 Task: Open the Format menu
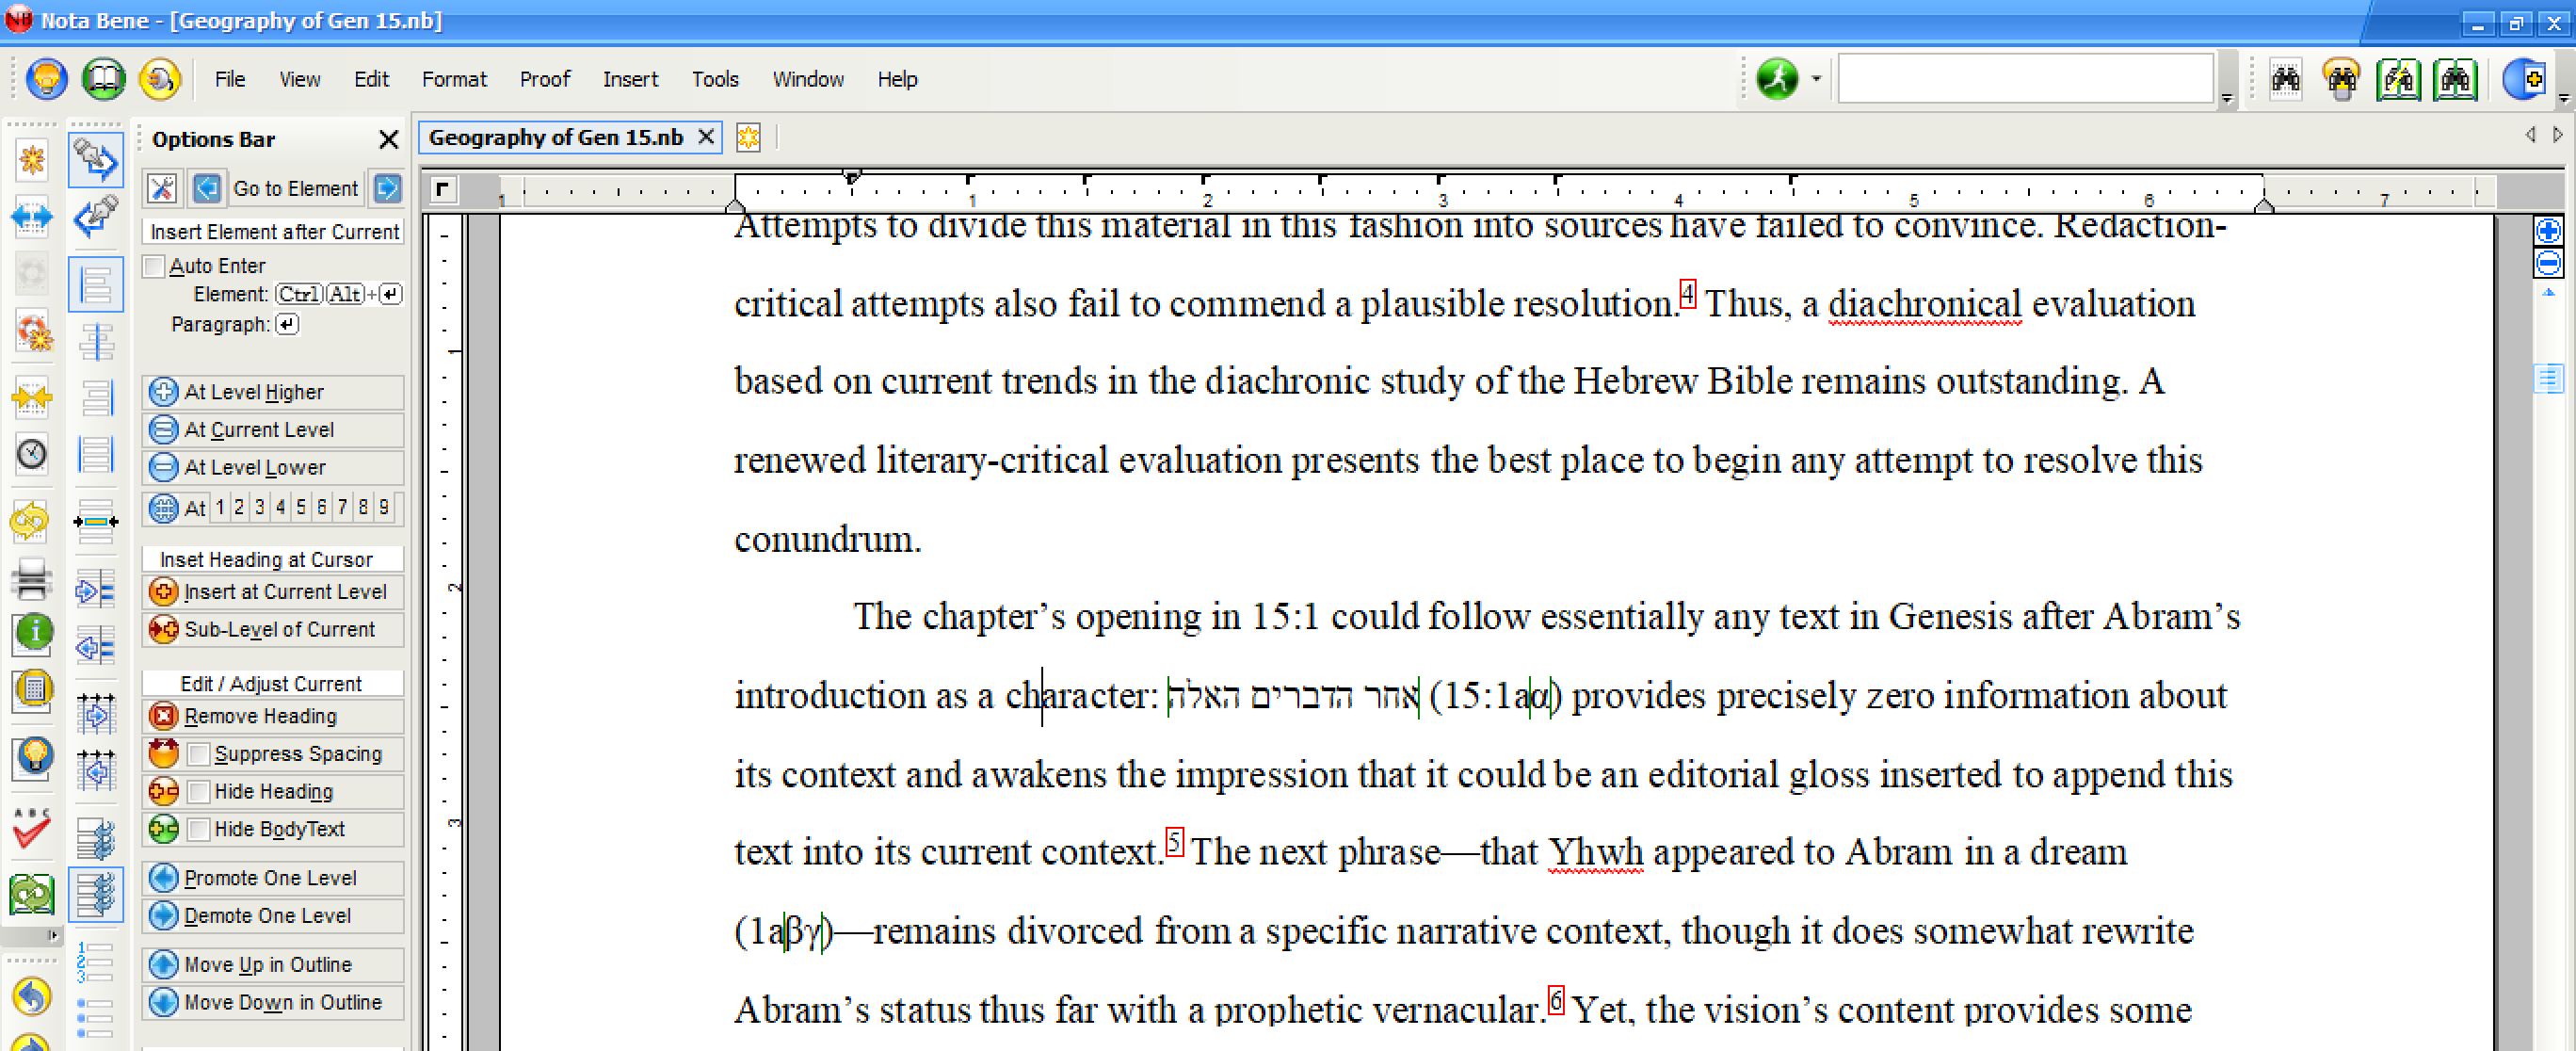pos(453,79)
